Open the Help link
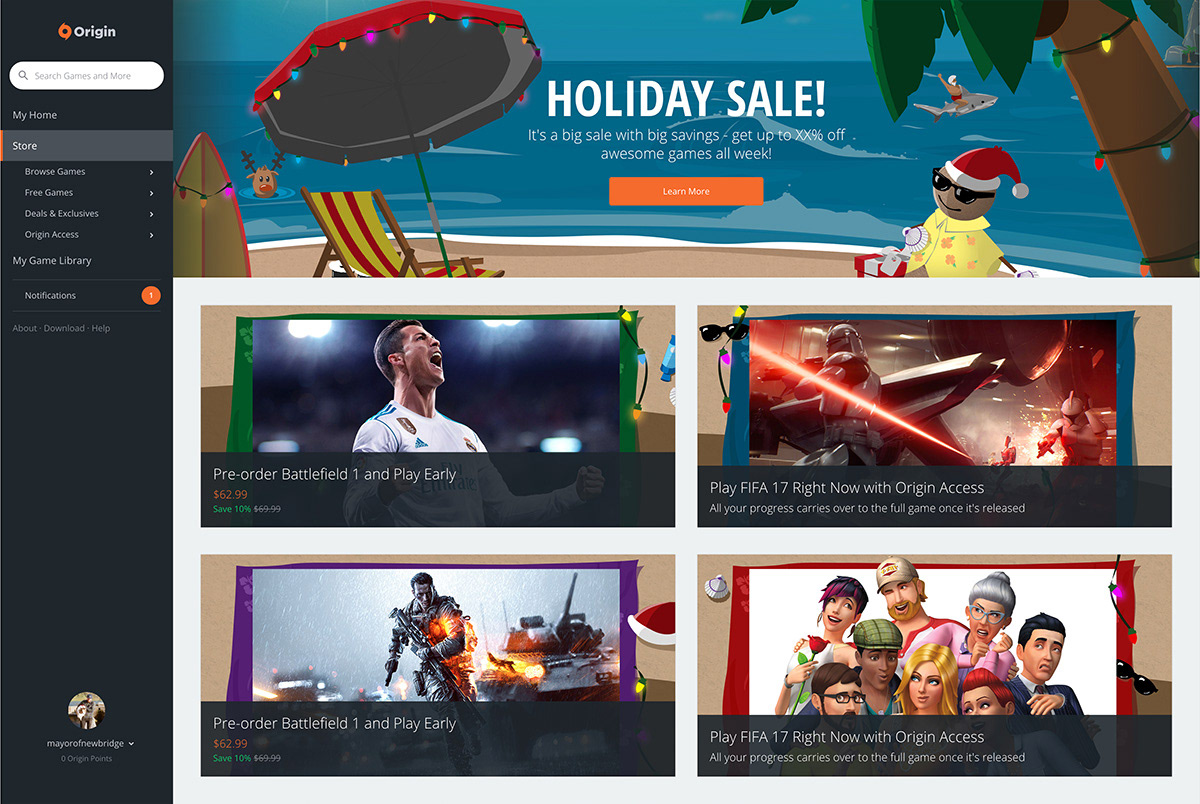The width and height of the screenshot is (1200, 804). [101, 328]
